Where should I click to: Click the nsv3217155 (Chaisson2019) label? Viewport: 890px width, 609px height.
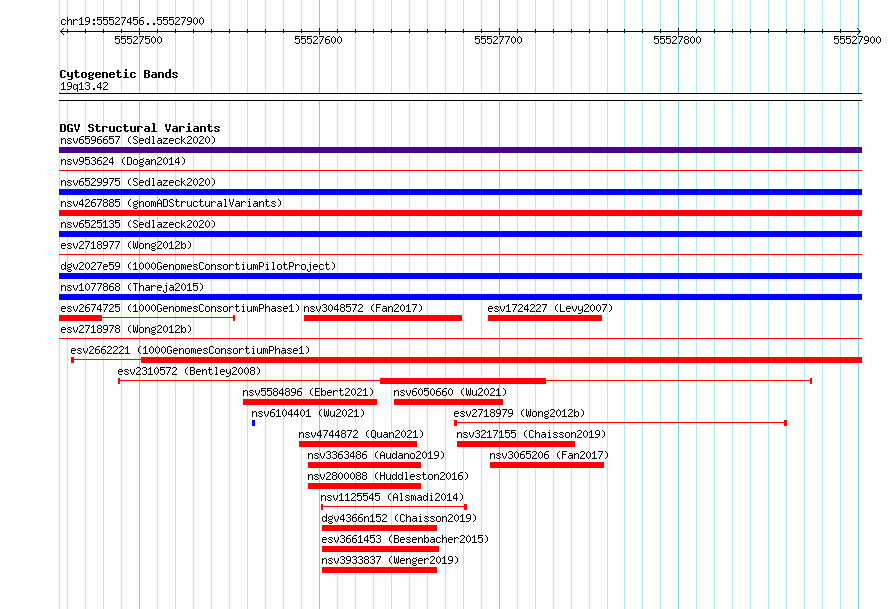(x=531, y=434)
